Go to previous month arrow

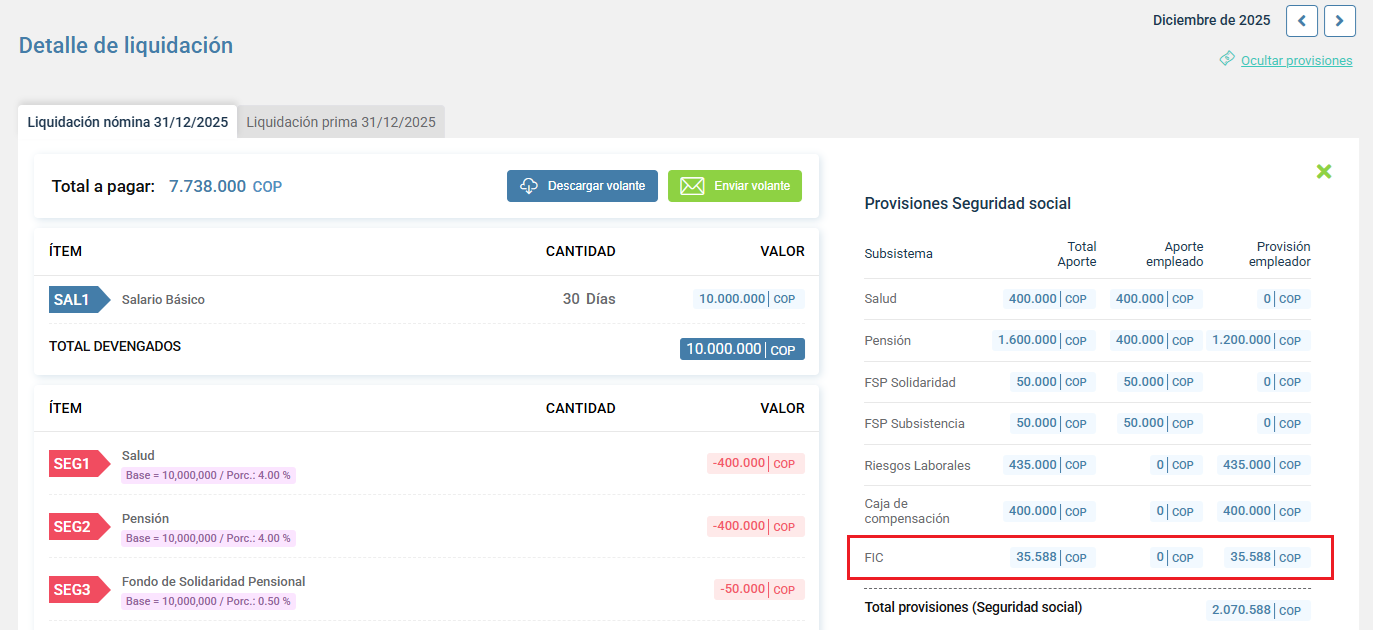(x=1301, y=21)
